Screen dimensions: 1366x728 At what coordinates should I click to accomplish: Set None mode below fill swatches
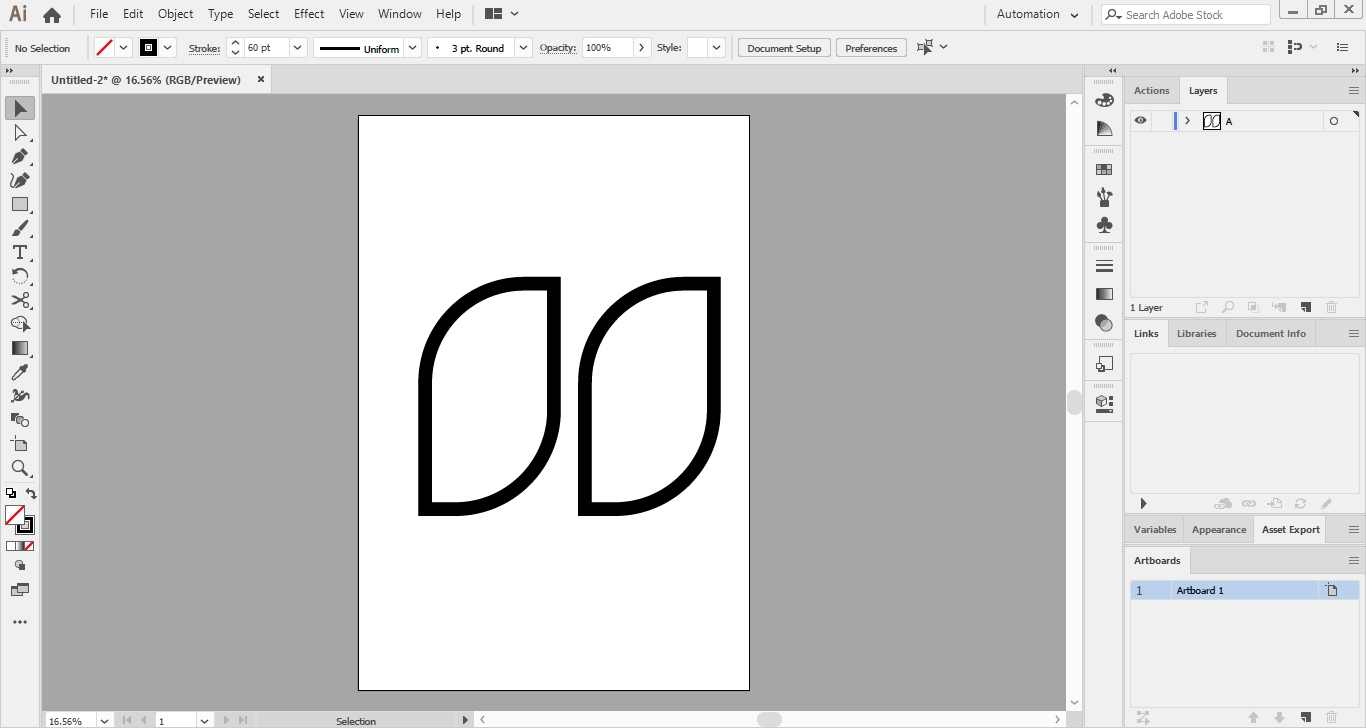click(29, 546)
